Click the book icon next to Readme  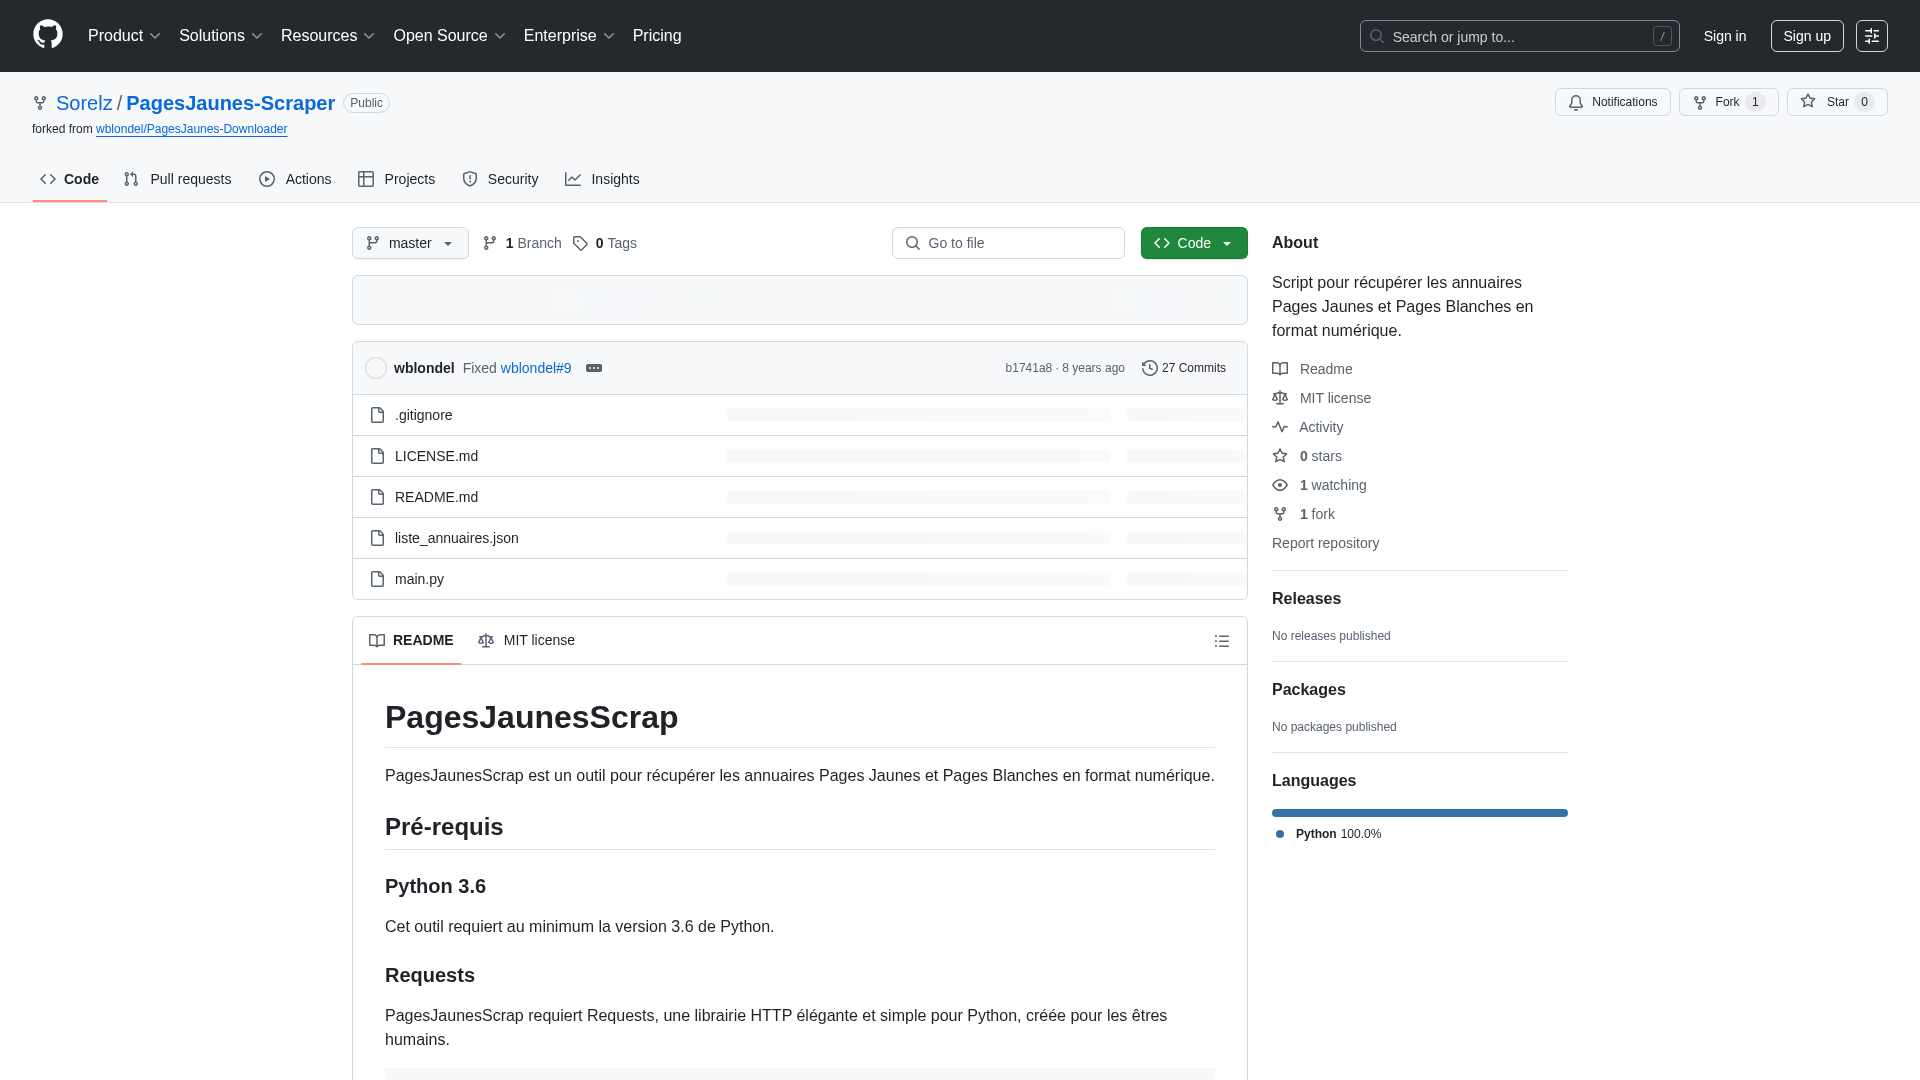click(1280, 369)
